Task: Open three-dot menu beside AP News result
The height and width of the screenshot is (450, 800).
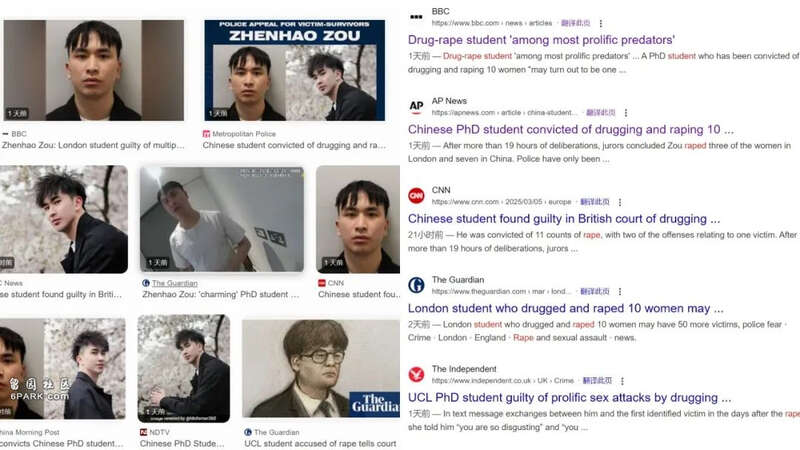Action: (626, 113)
